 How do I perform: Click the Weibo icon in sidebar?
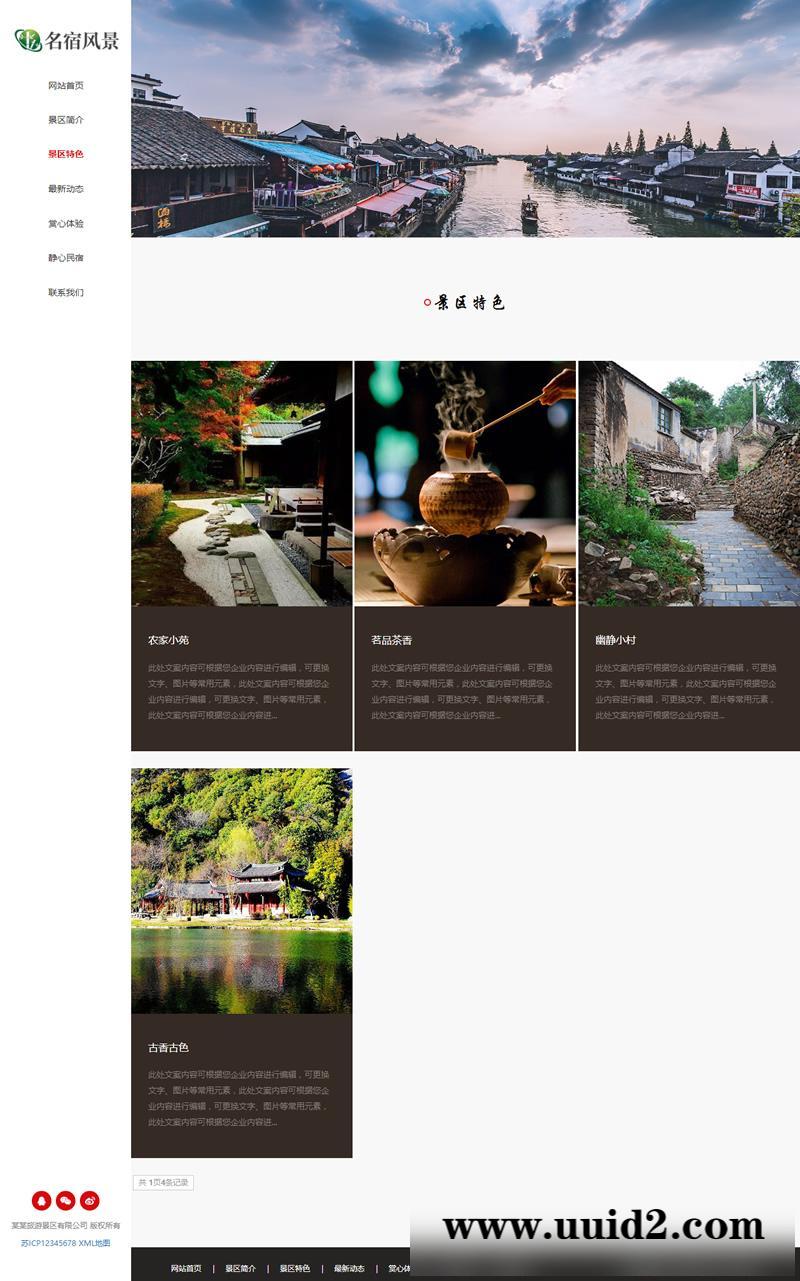click(x=90, y=1201)
